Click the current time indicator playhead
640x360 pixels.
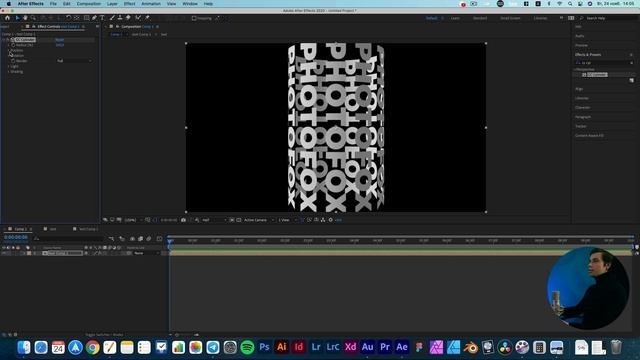[x=170, y=241]
